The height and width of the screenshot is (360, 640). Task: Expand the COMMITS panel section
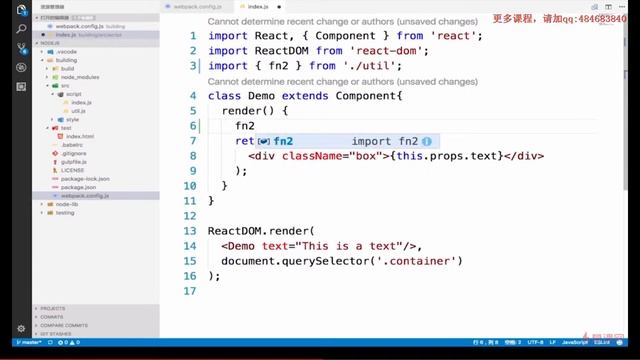coord(96,317)
